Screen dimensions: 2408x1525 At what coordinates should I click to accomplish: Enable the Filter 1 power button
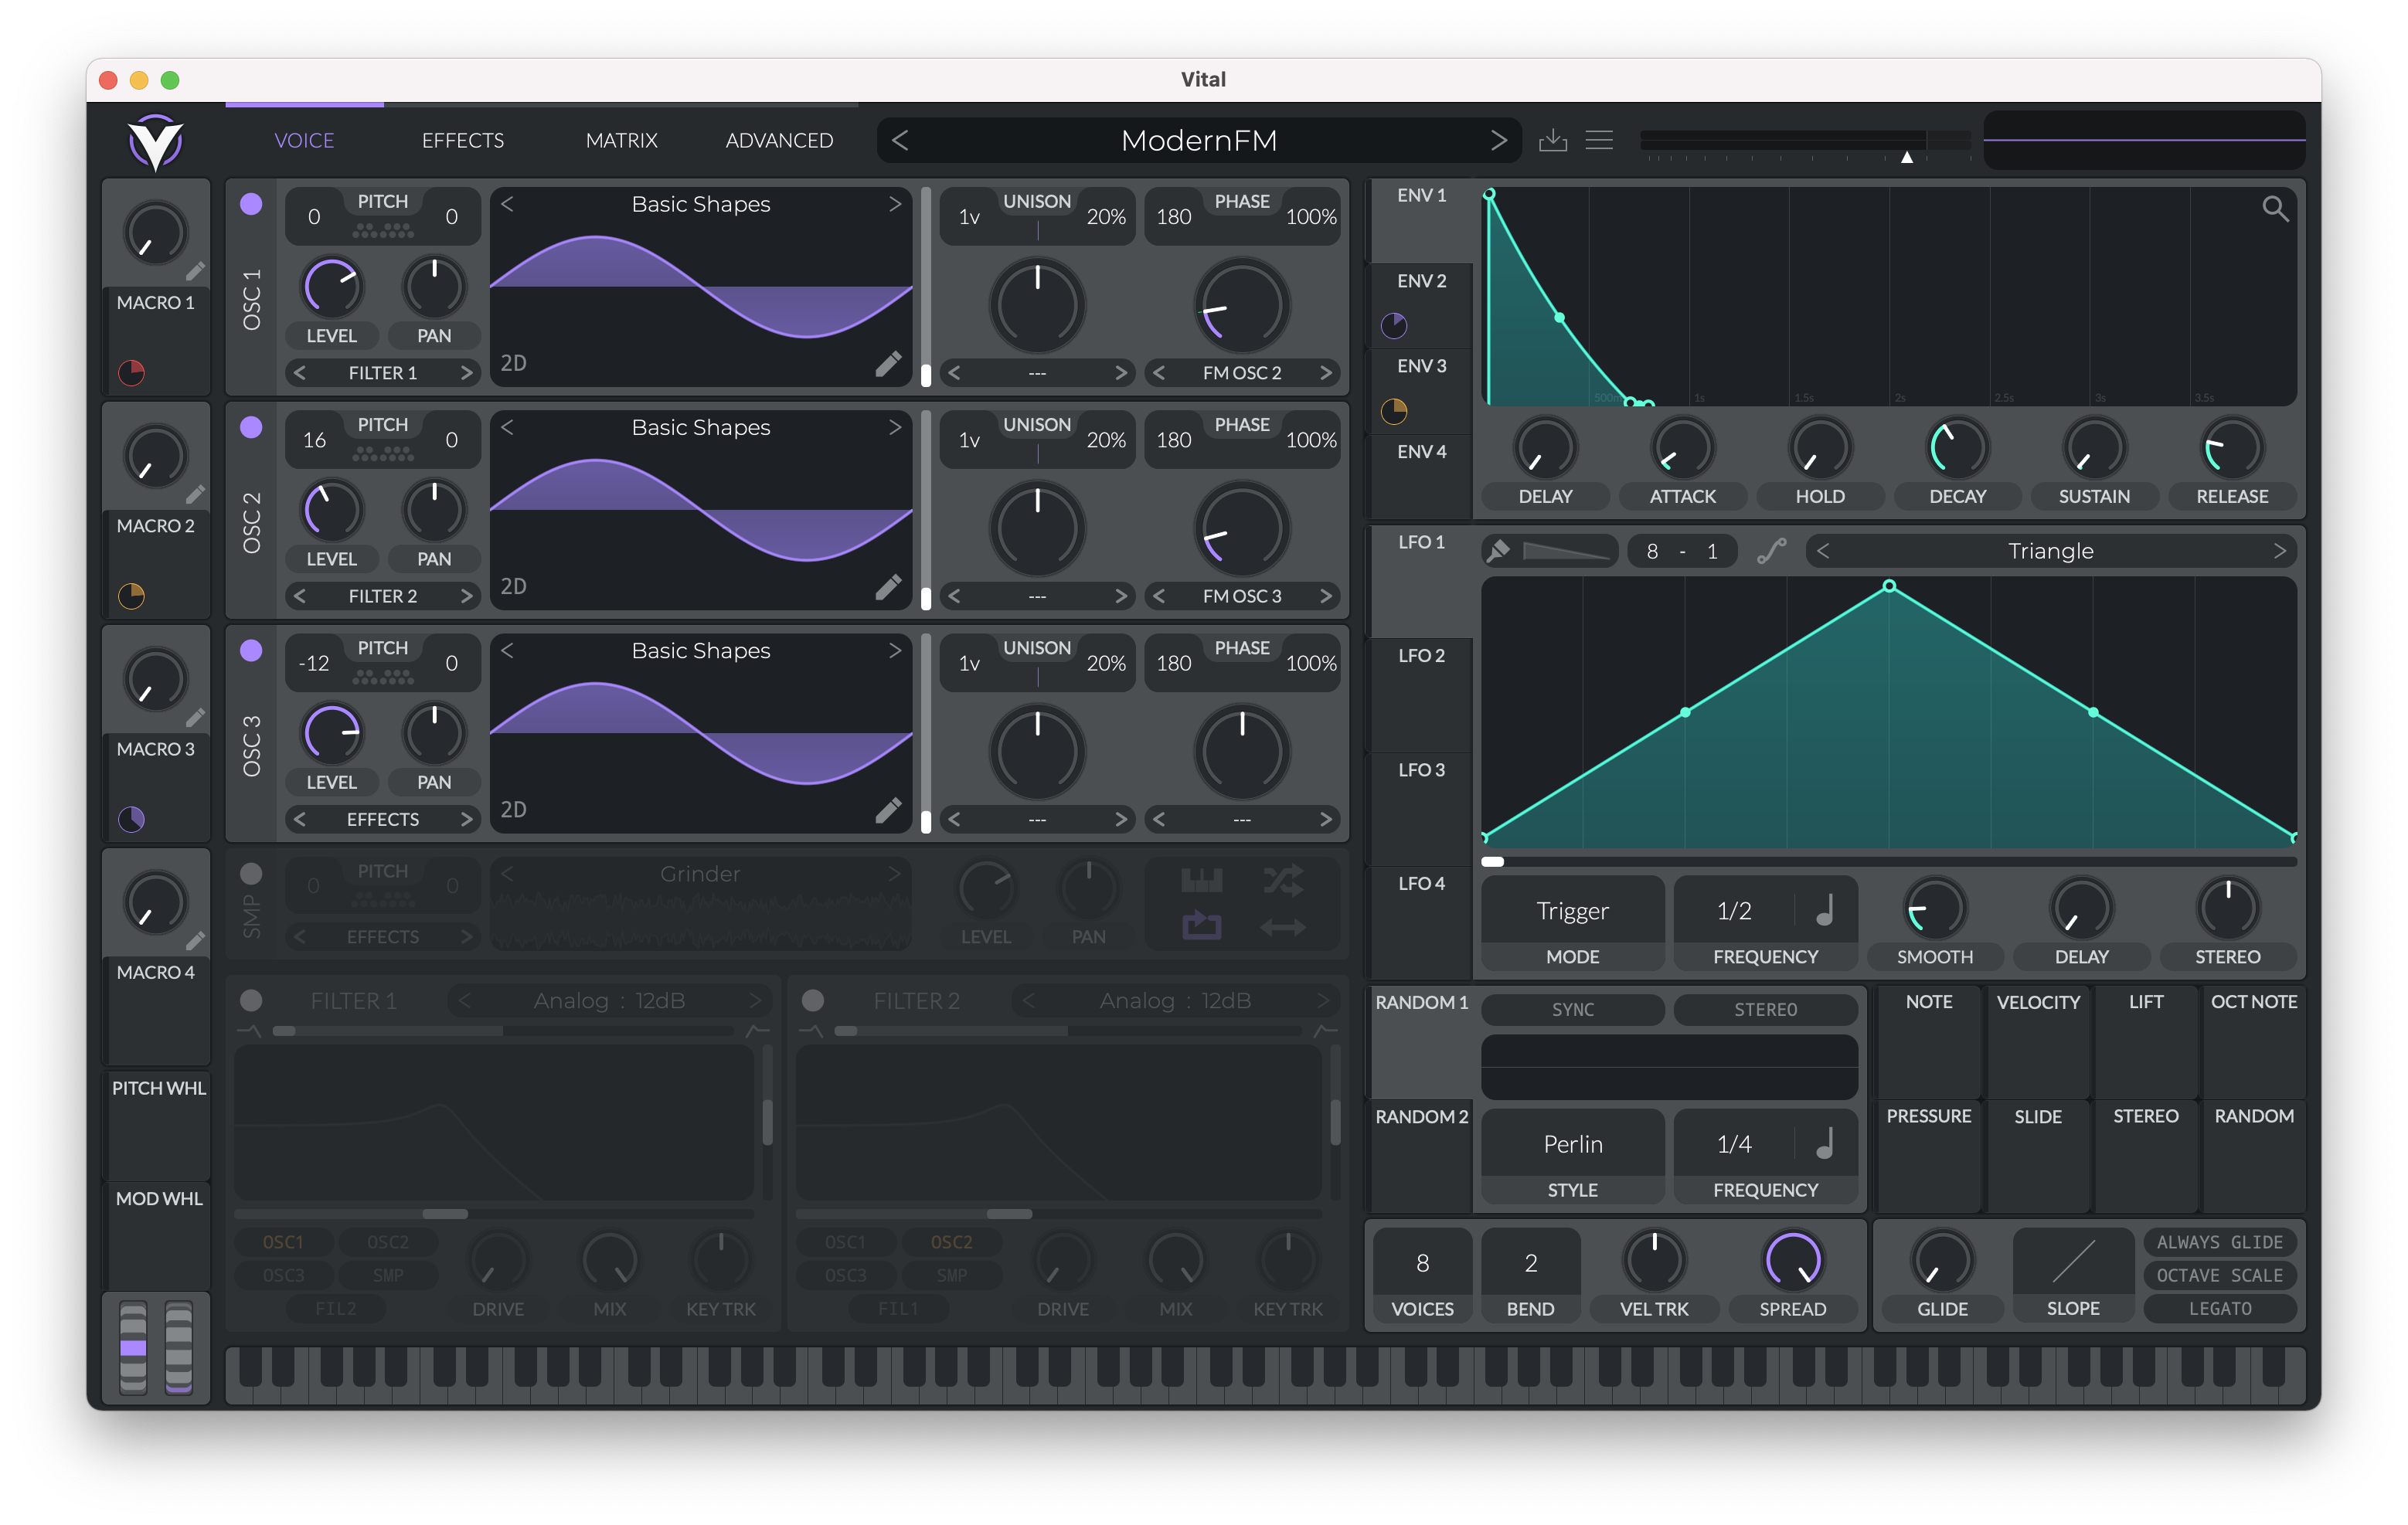pos(251,1000)
